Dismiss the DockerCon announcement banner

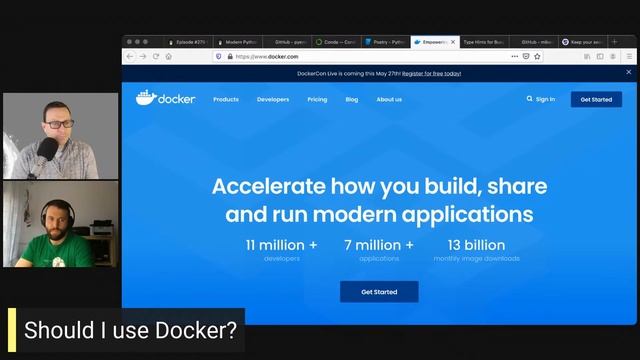click(x=629, y=72)
